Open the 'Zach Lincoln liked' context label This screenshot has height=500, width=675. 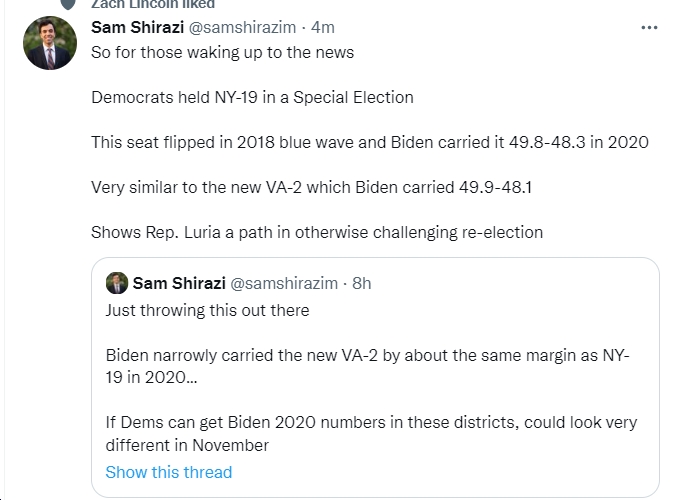pyautogui.click(x=153, y=4)
